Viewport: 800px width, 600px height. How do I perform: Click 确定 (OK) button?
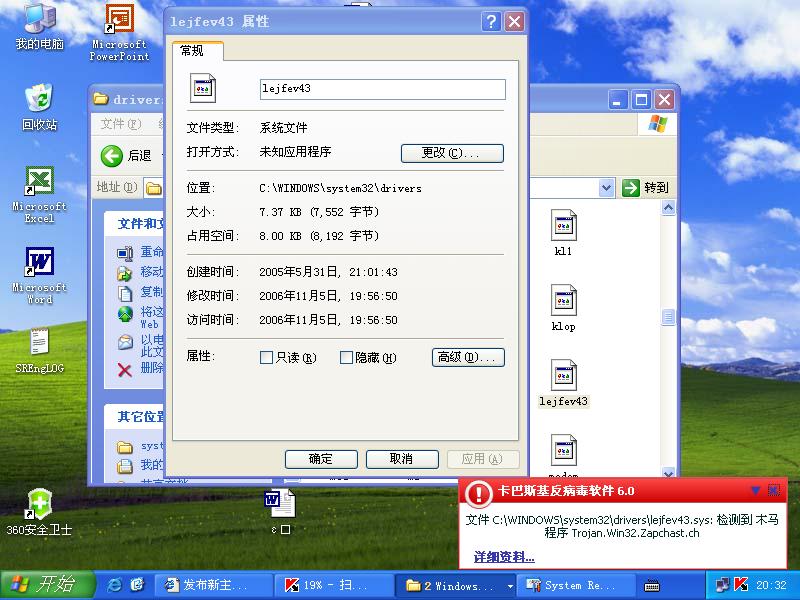(x=321, y=459)
